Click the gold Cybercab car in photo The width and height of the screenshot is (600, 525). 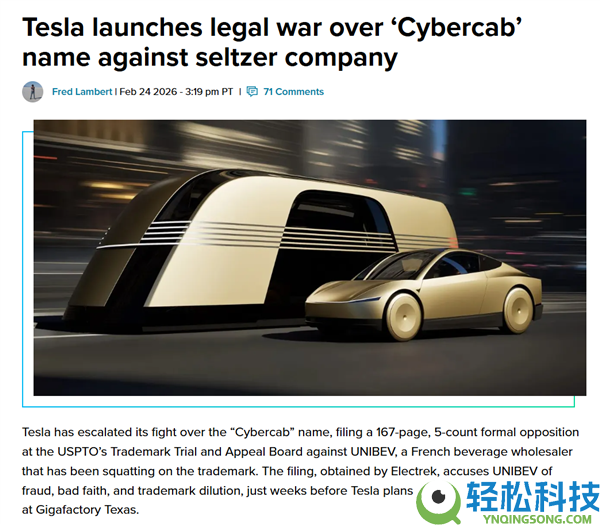point(424,295)
